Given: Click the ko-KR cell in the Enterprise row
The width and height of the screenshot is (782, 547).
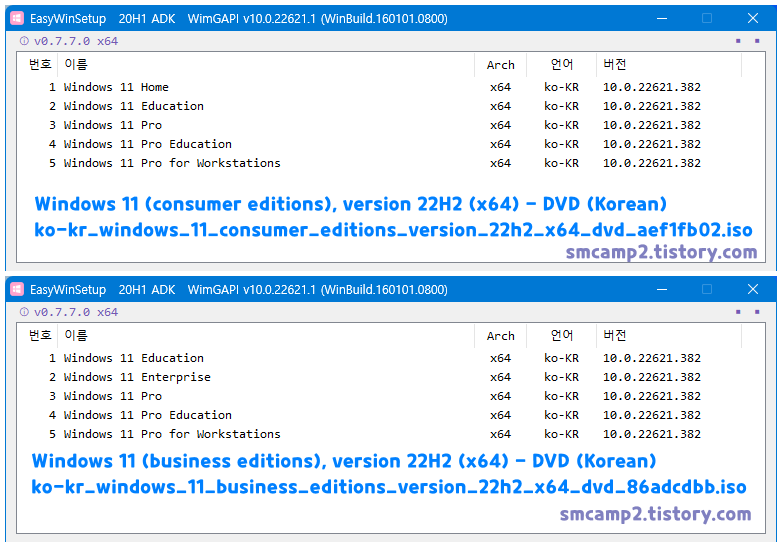Looking at the screenshot, I should pyautogui.click(x=562, y=377).
